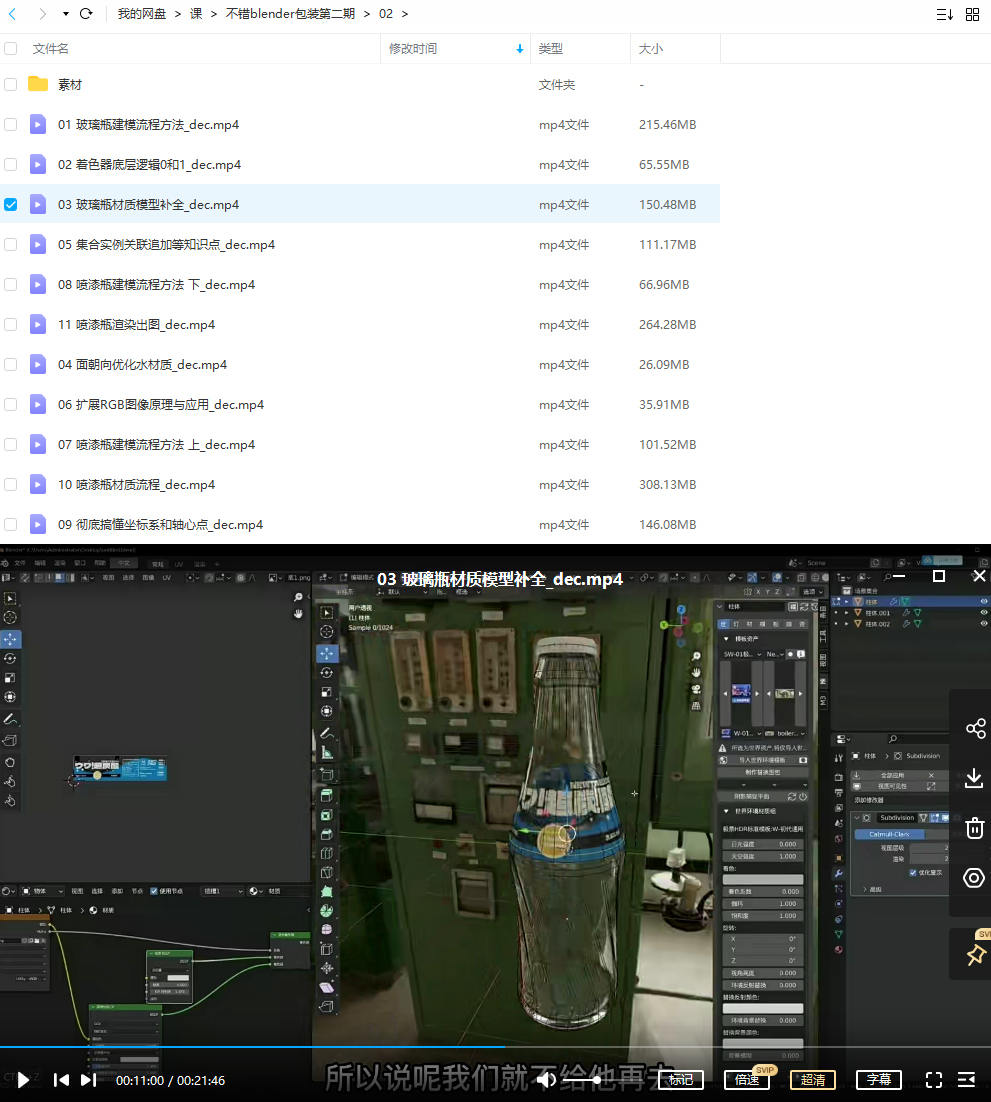Screen dimensions: 991x1102
Task: Switch to grid view layout
Action: 972,14
